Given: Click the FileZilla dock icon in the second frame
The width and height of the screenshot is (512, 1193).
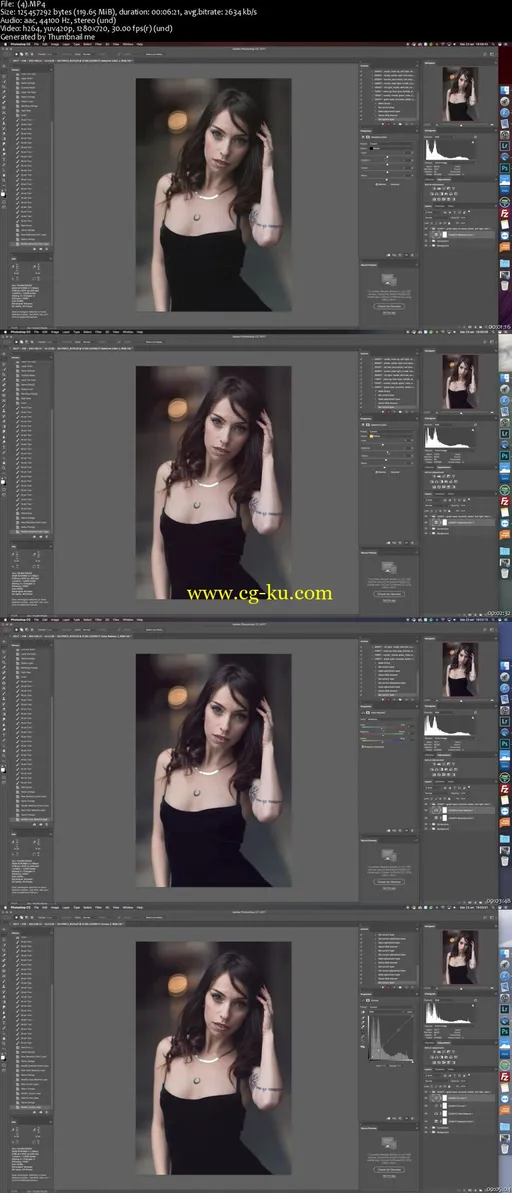Looking at the screenshot, I should pyautogui.click(x=504, y=501).
